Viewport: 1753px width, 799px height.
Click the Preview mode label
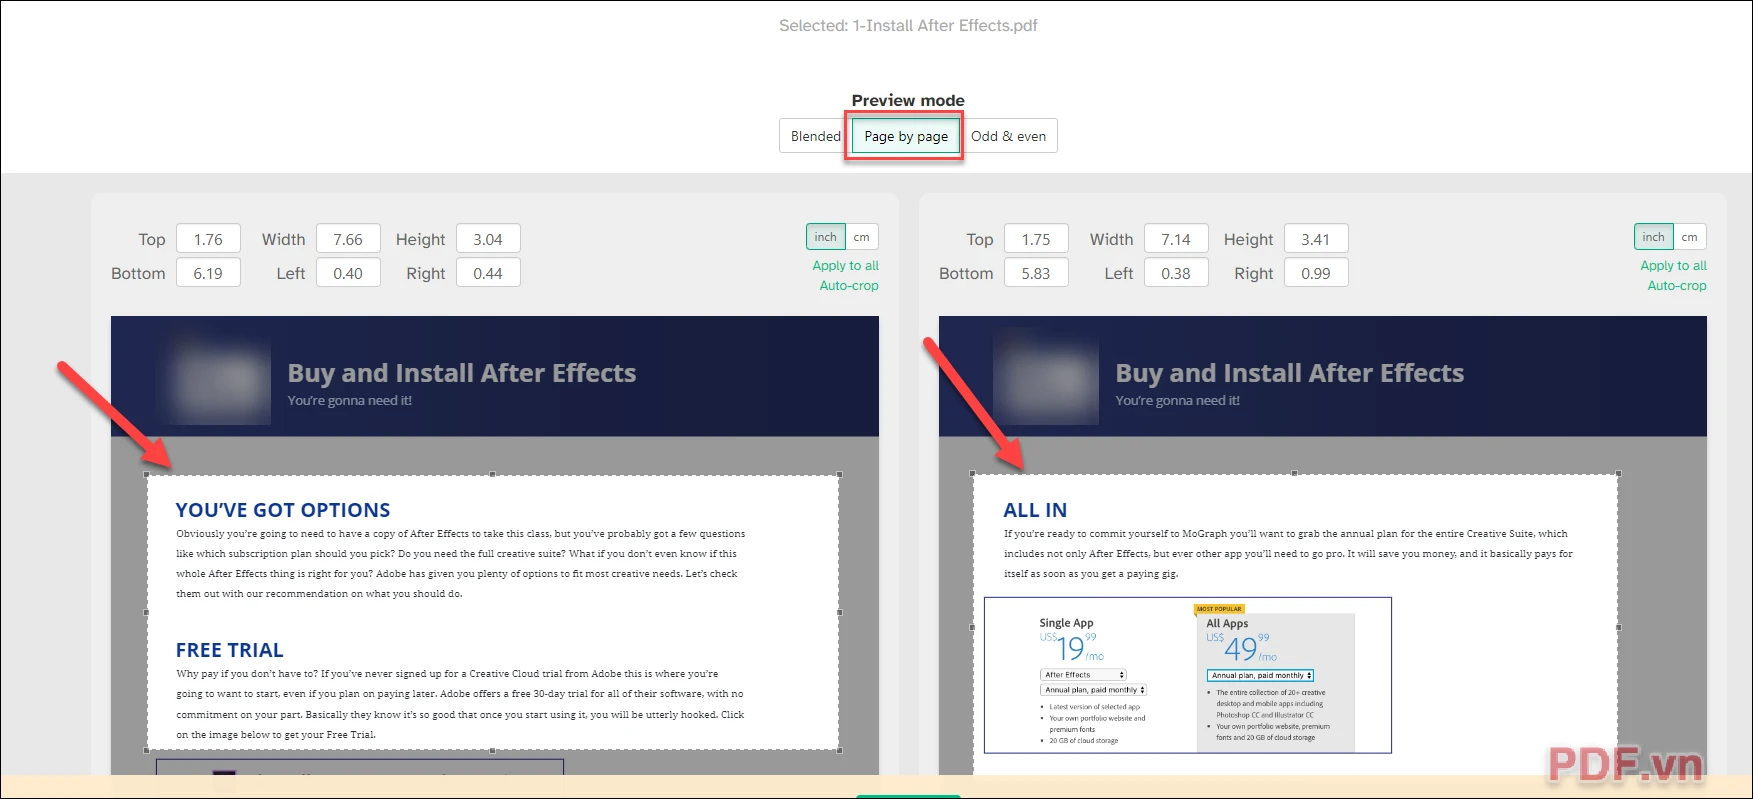[x=908, y=100]
